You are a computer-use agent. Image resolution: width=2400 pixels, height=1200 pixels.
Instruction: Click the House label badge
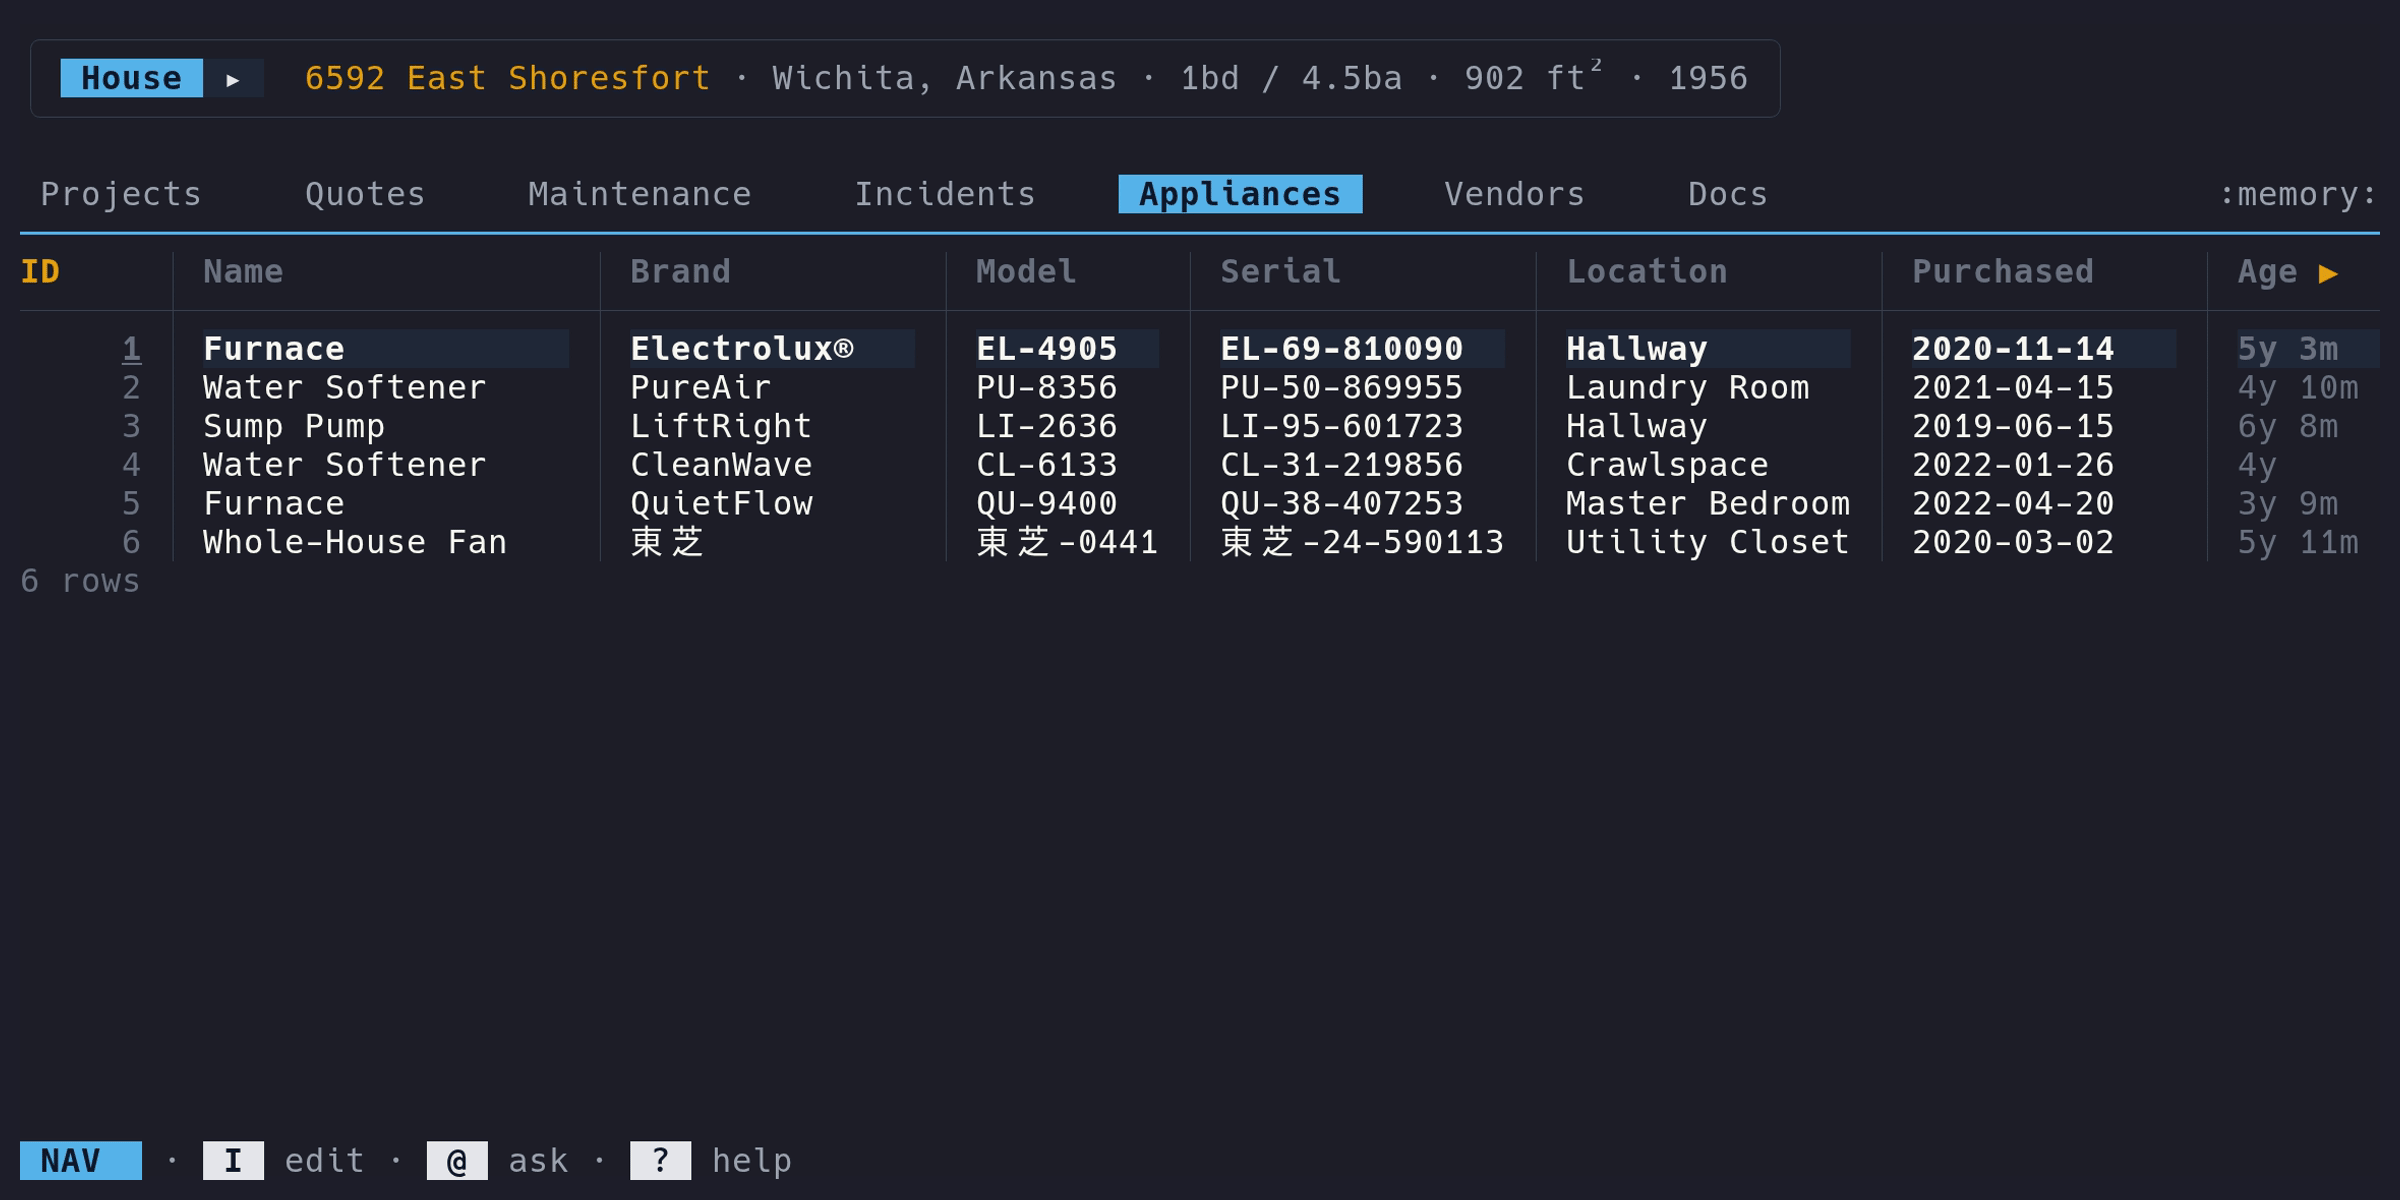[131, 79]
